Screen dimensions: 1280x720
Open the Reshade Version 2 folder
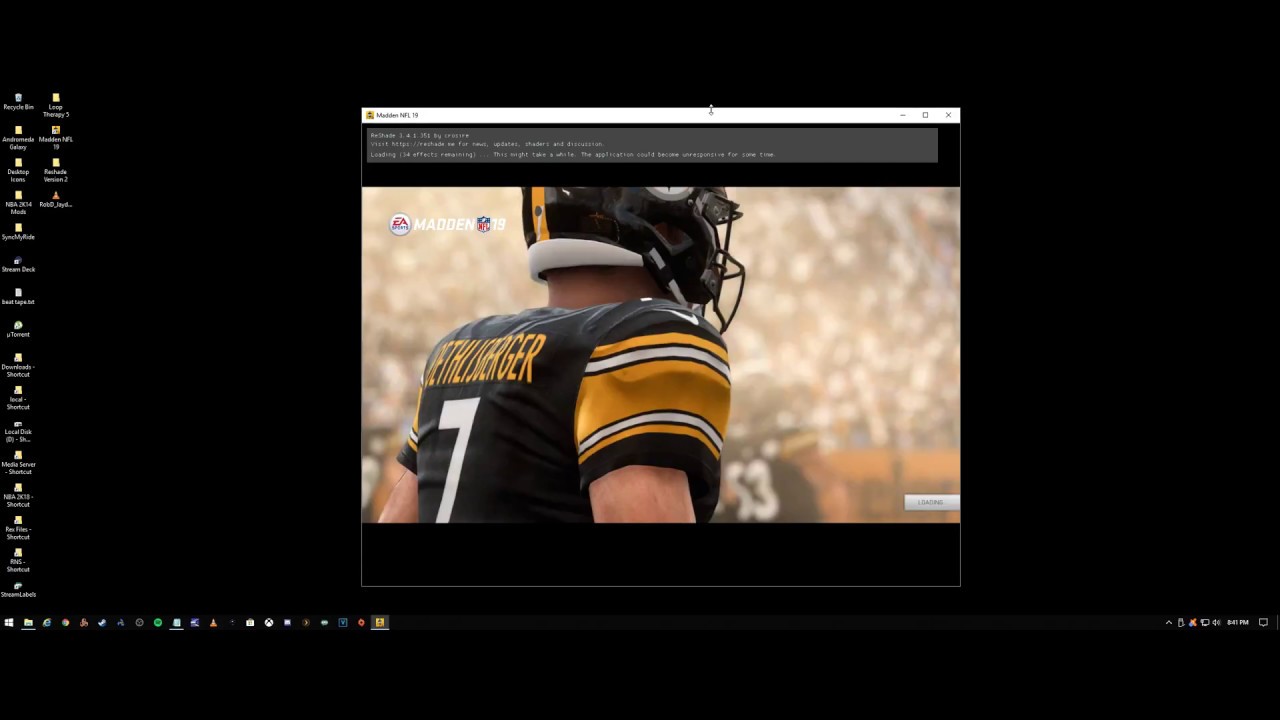coord(55,170)
